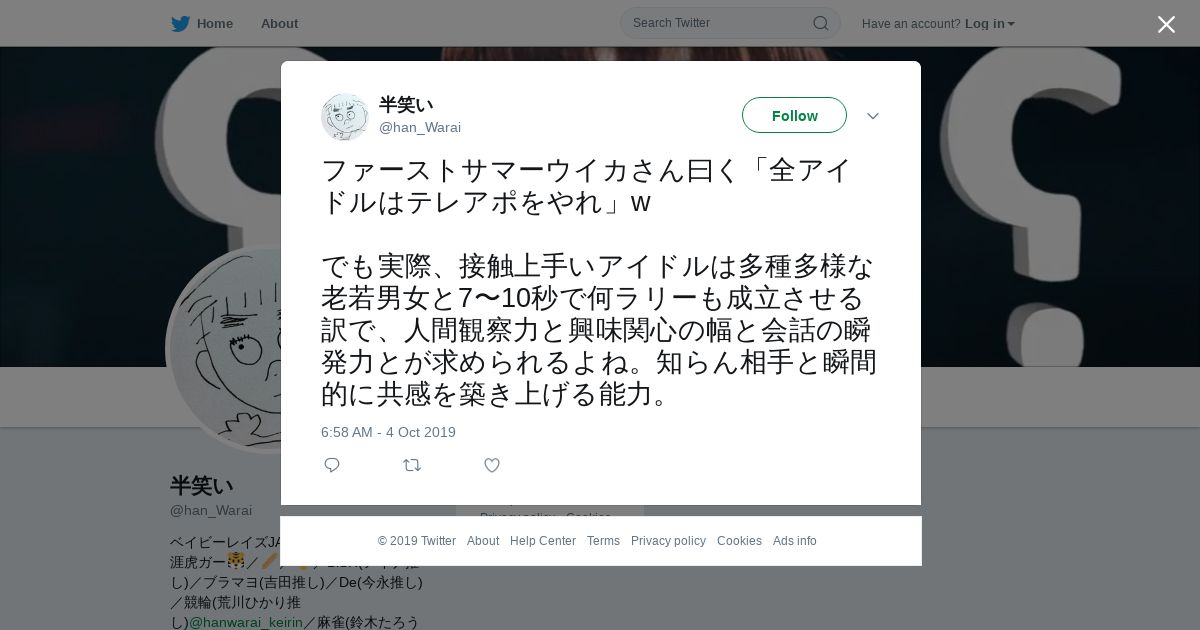Image resolution: width=1200 pixels, height=630 pixels.
Task: Open the Help Center footer link
Action: 543,541
